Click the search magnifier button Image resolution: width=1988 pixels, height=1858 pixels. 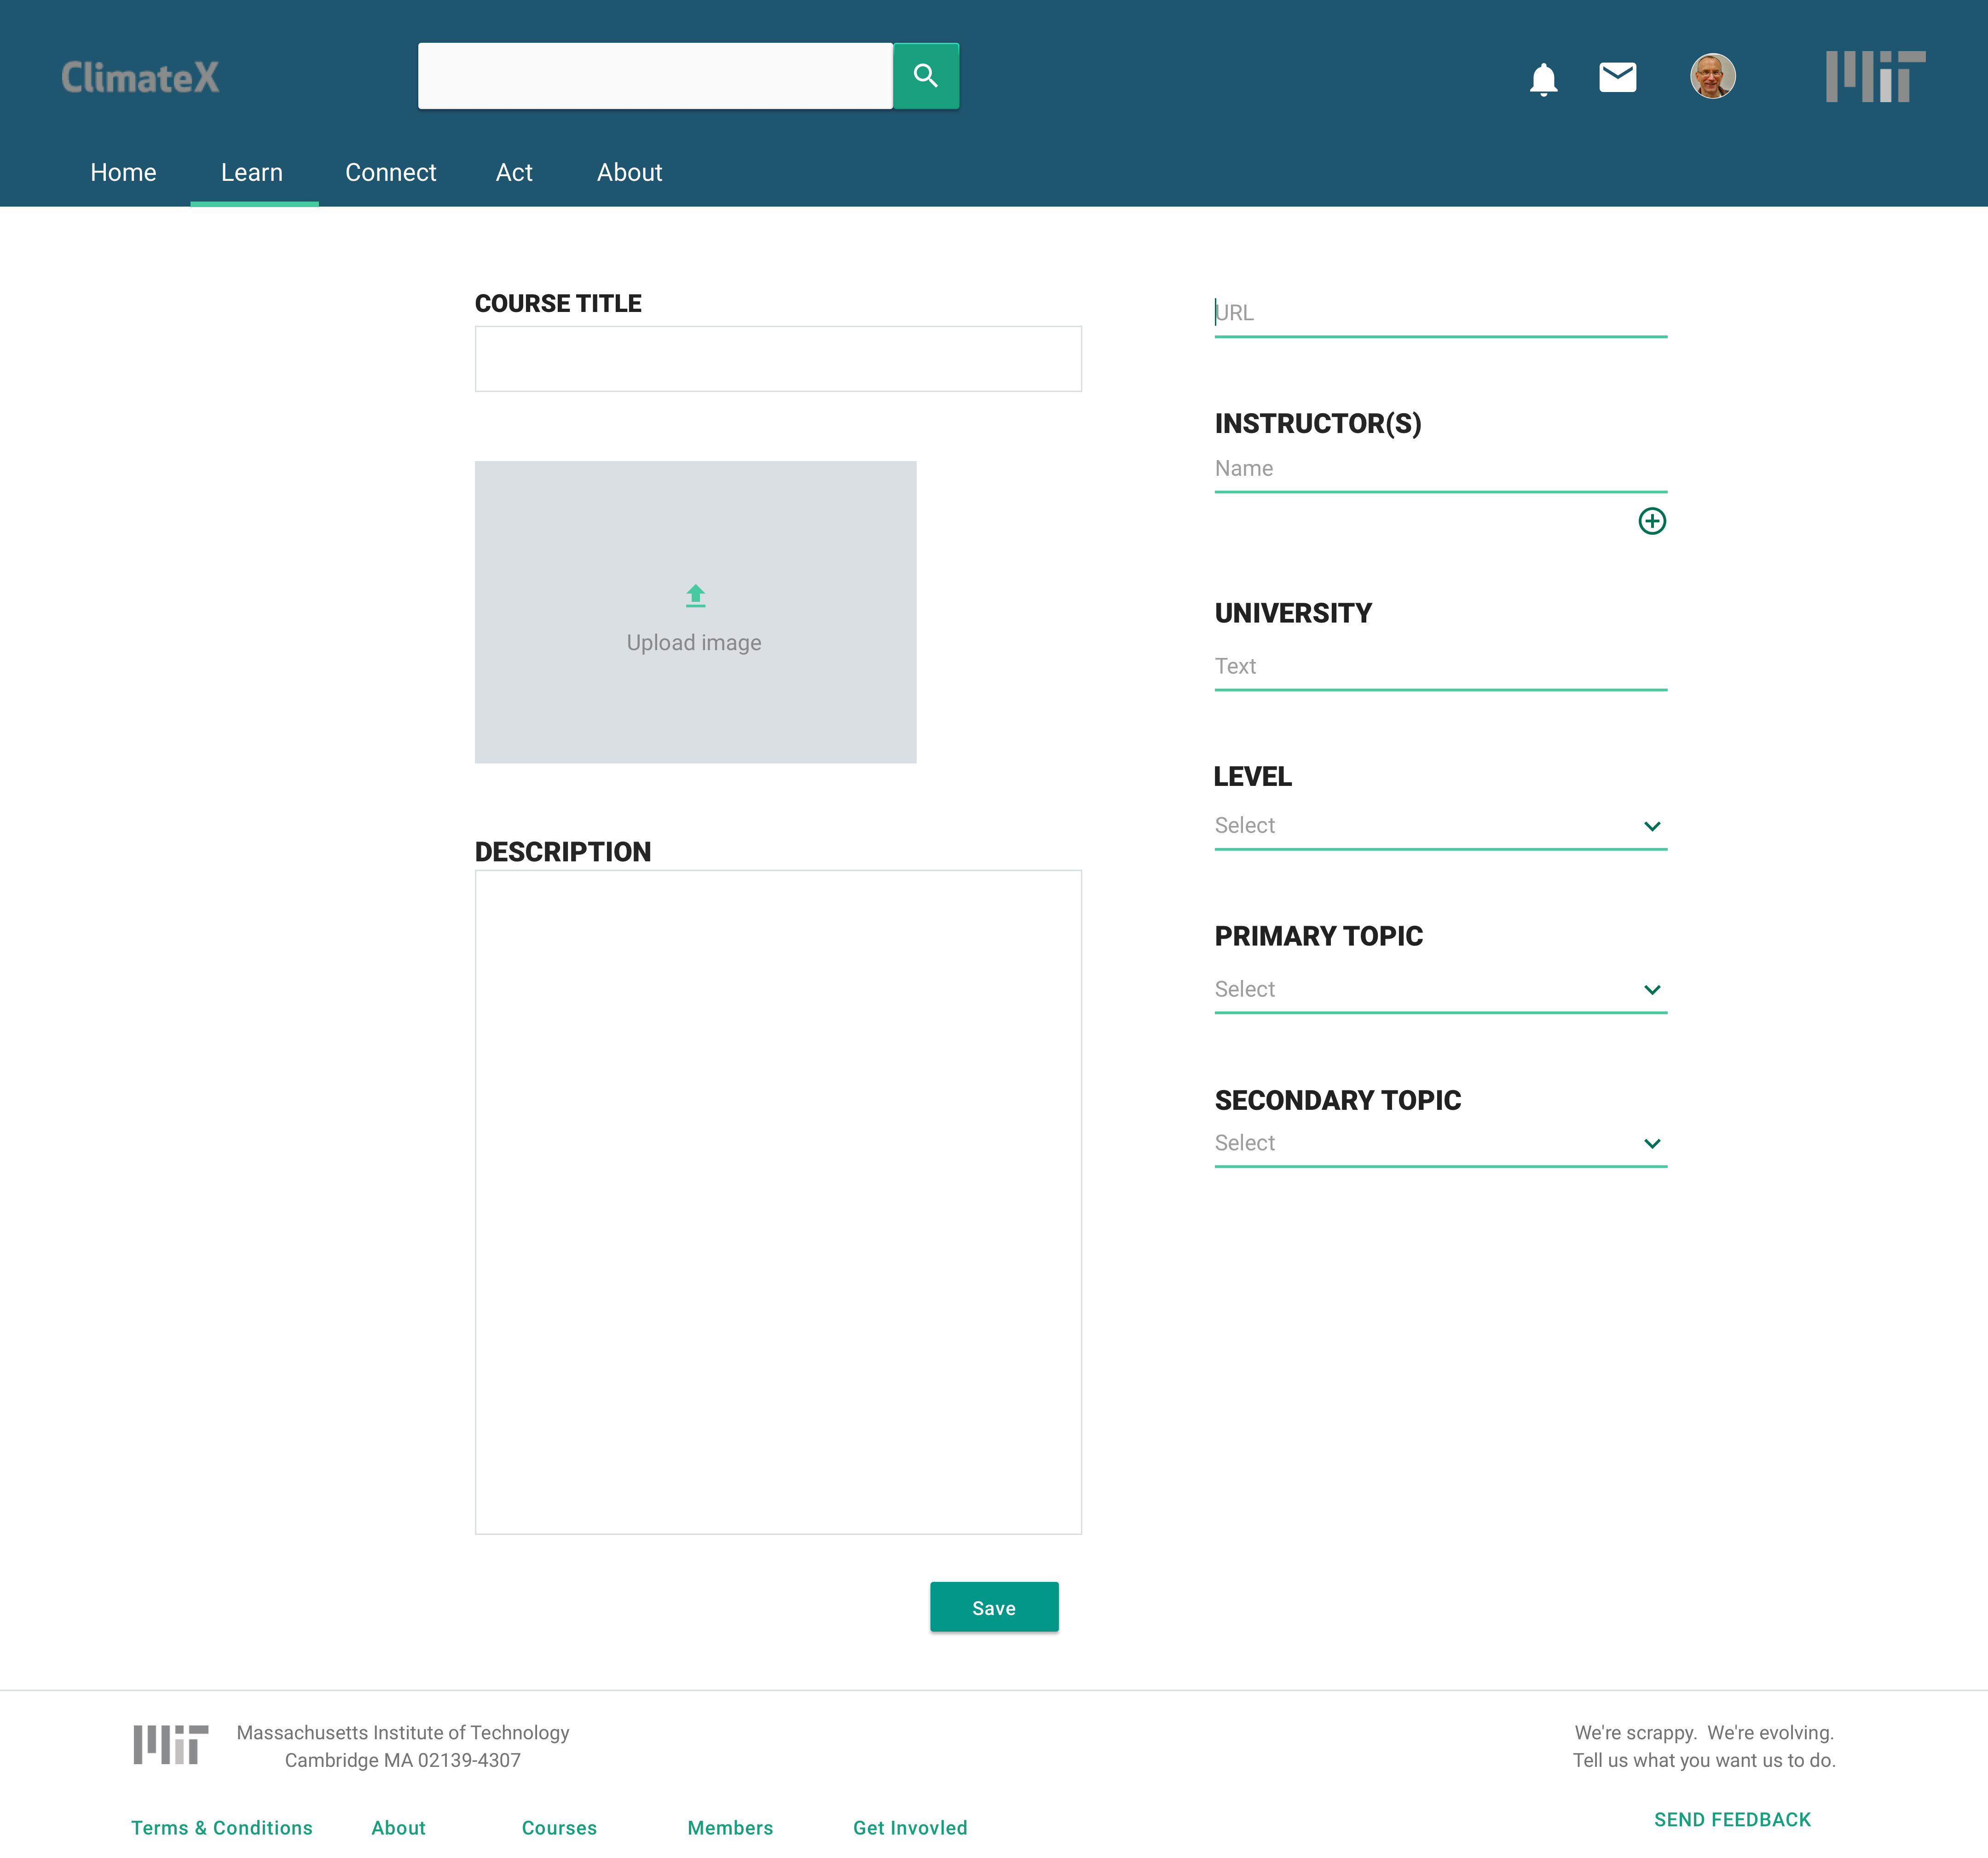coord(925,76)
